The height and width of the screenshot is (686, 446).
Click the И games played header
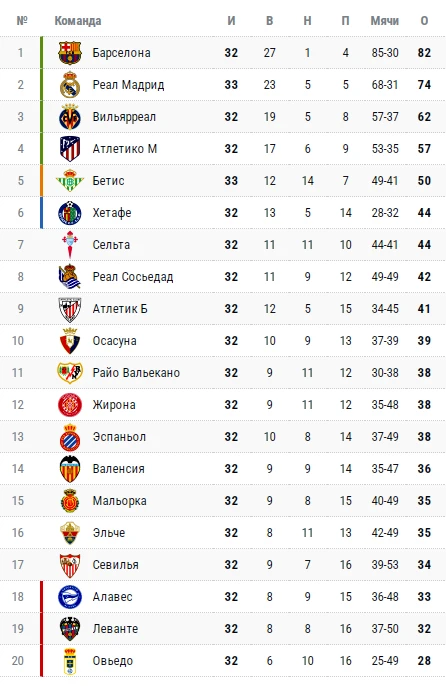coord(231,21)
